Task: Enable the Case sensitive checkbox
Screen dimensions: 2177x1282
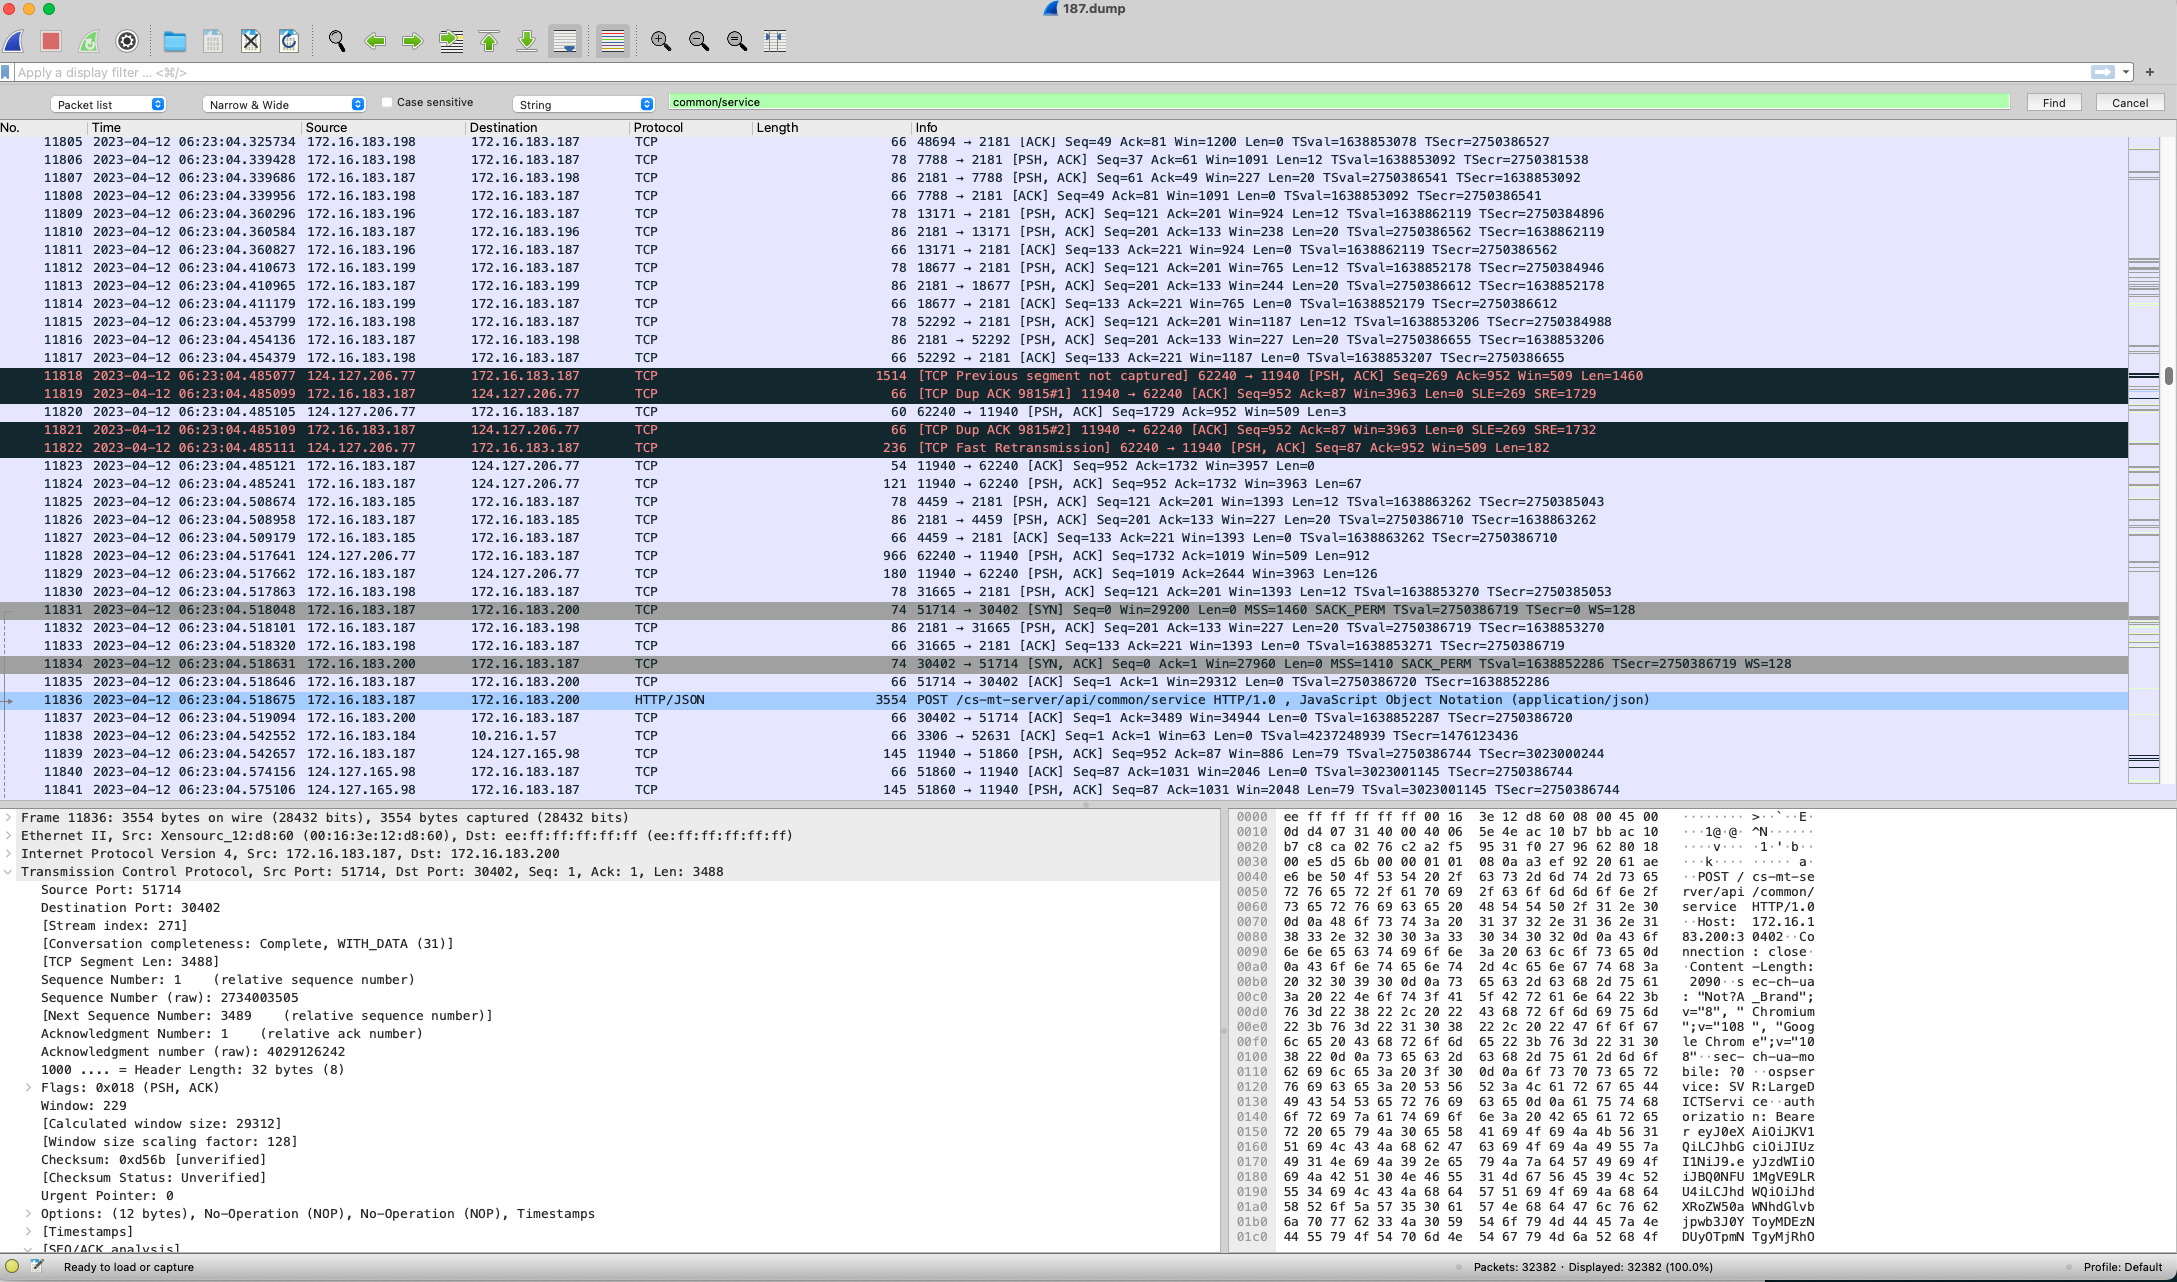Action: [386, 102]
